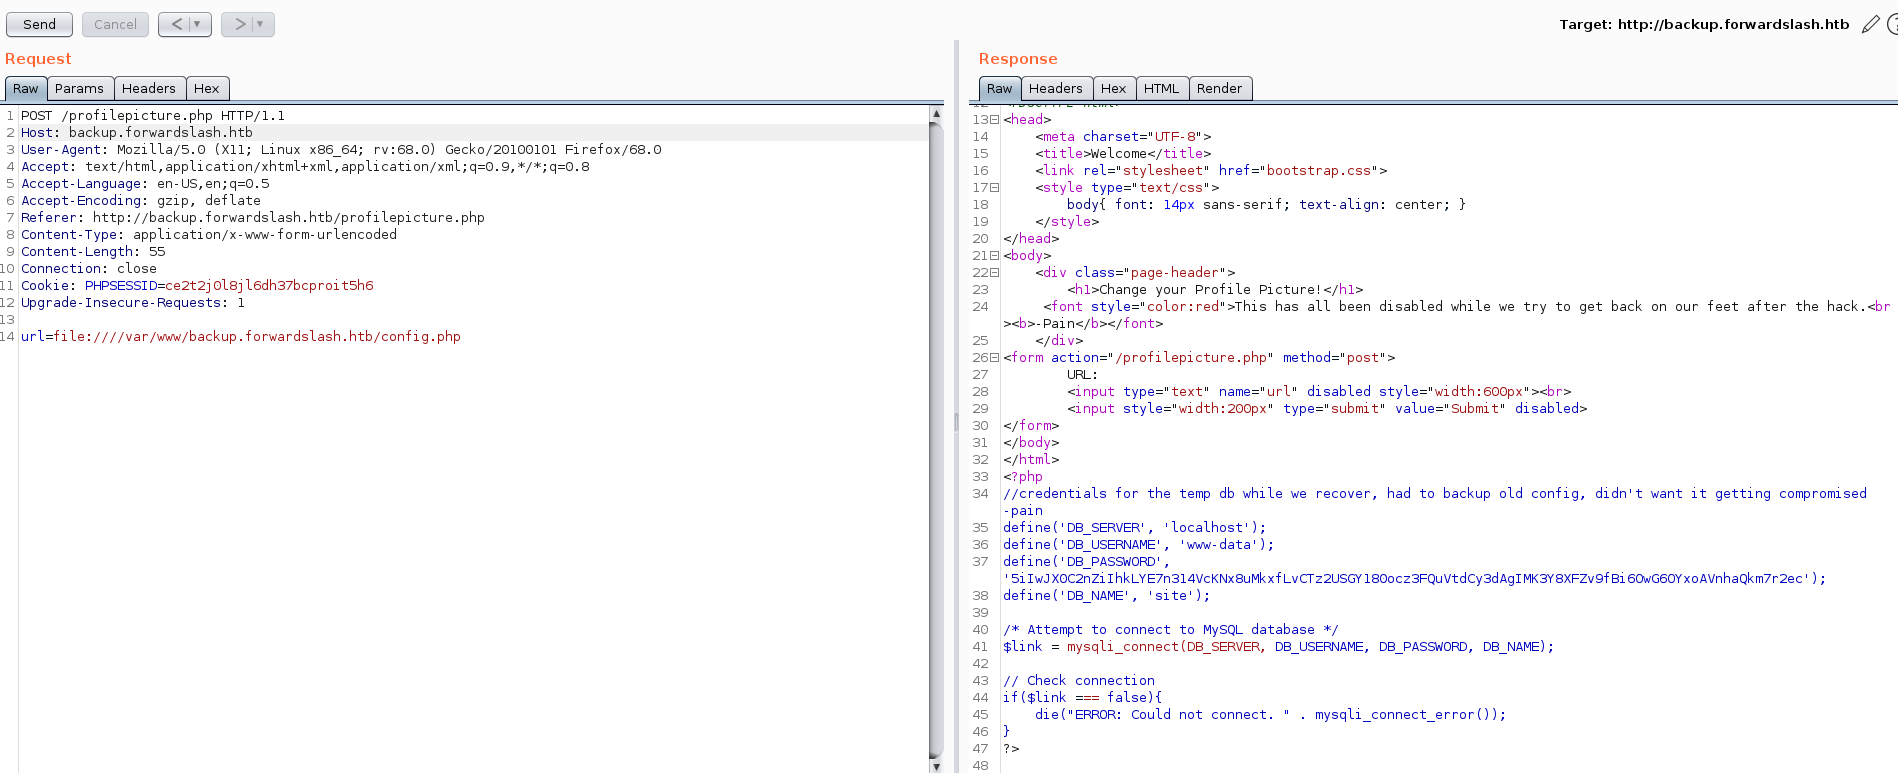Go back to previous request in history
This screenshot has height=773, width=1898.
pos(176,24)
